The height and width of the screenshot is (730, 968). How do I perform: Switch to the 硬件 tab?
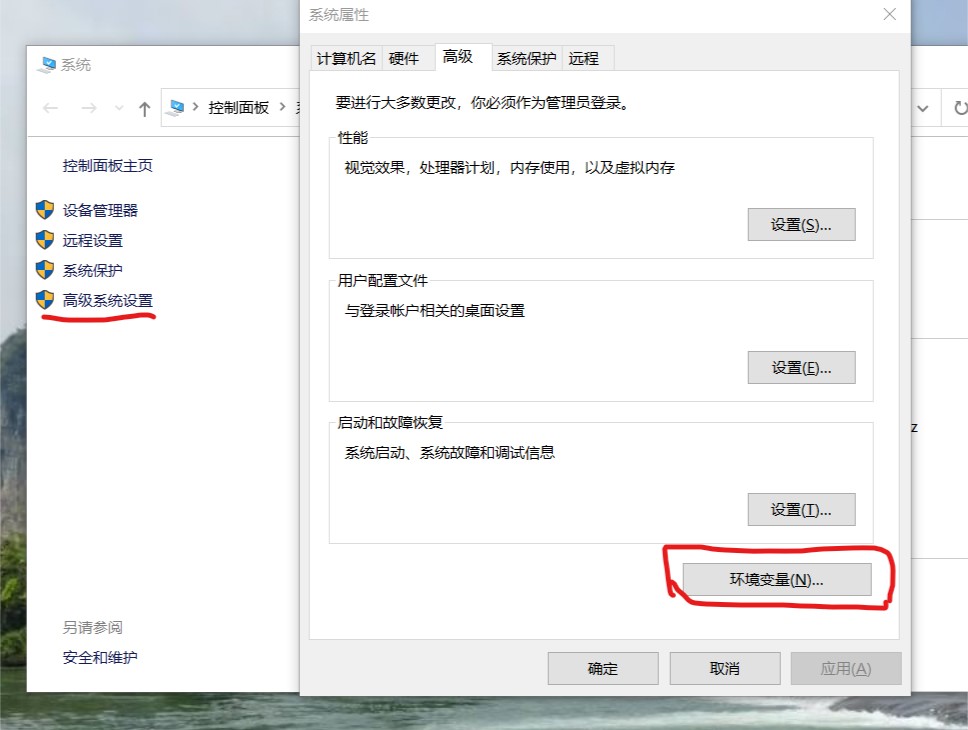(x=404, y=59)
